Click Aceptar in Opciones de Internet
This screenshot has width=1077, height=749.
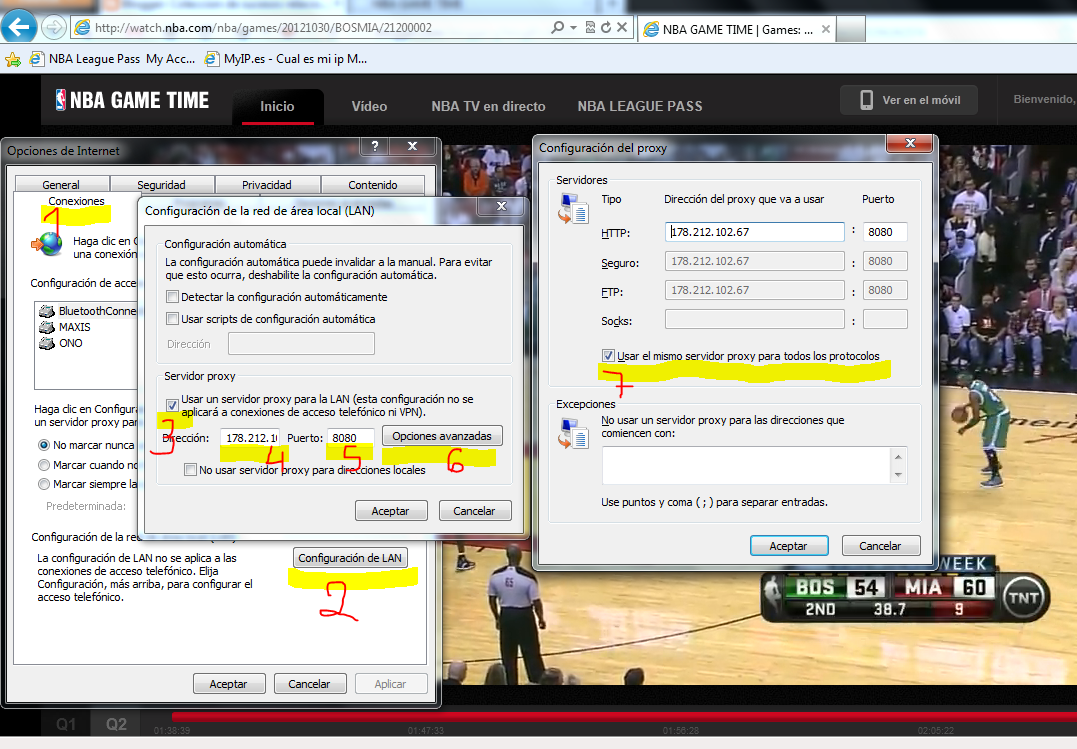(229, 684)
